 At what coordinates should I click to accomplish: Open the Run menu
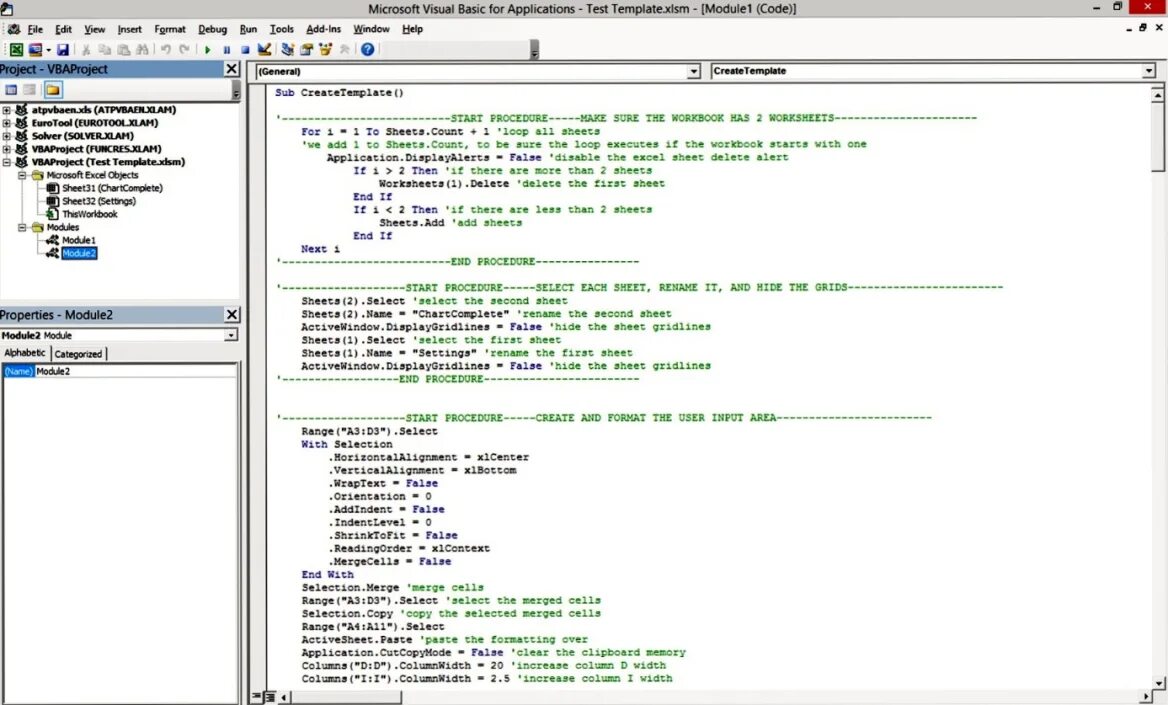coord(248,29)
